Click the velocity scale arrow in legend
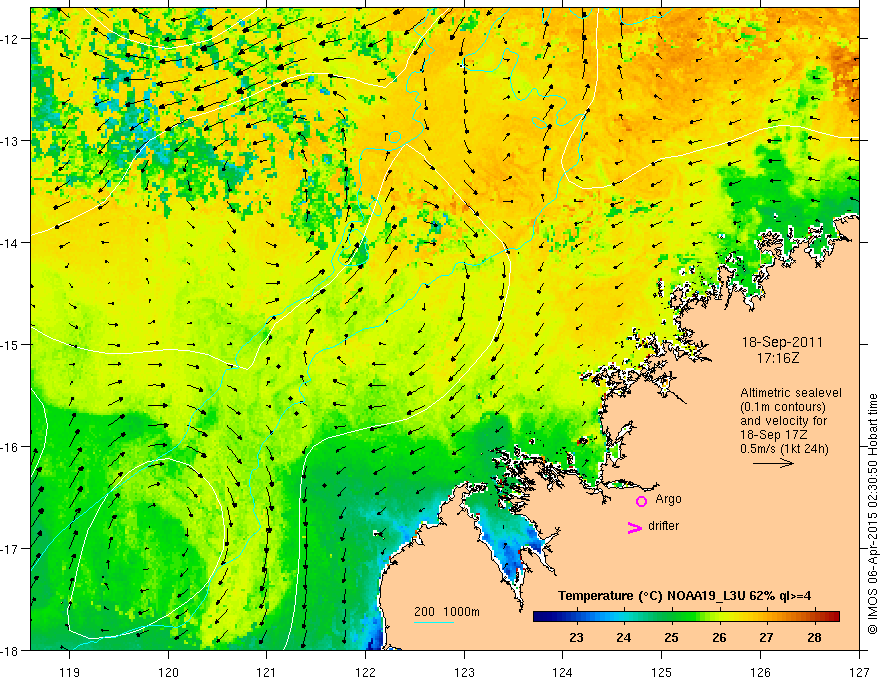Screen dimensions: 880x680 tap(773, 463)
